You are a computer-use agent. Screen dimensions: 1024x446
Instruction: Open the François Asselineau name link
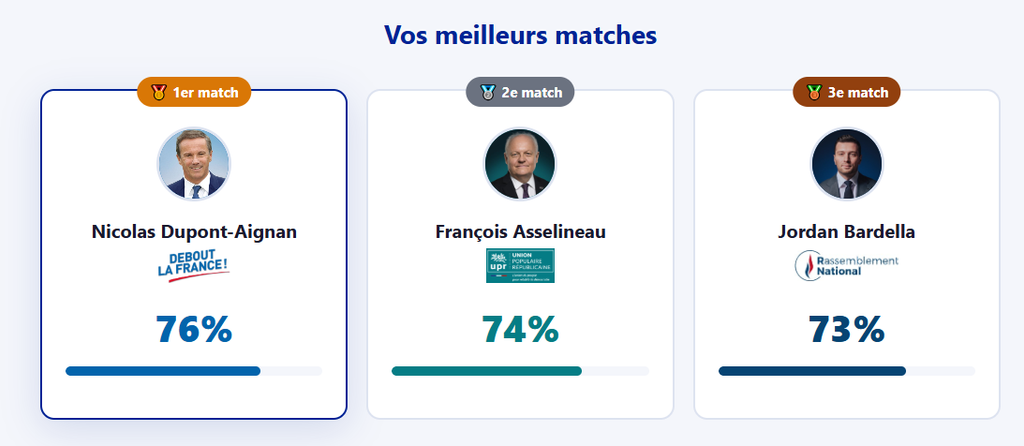tap(520, 232)
